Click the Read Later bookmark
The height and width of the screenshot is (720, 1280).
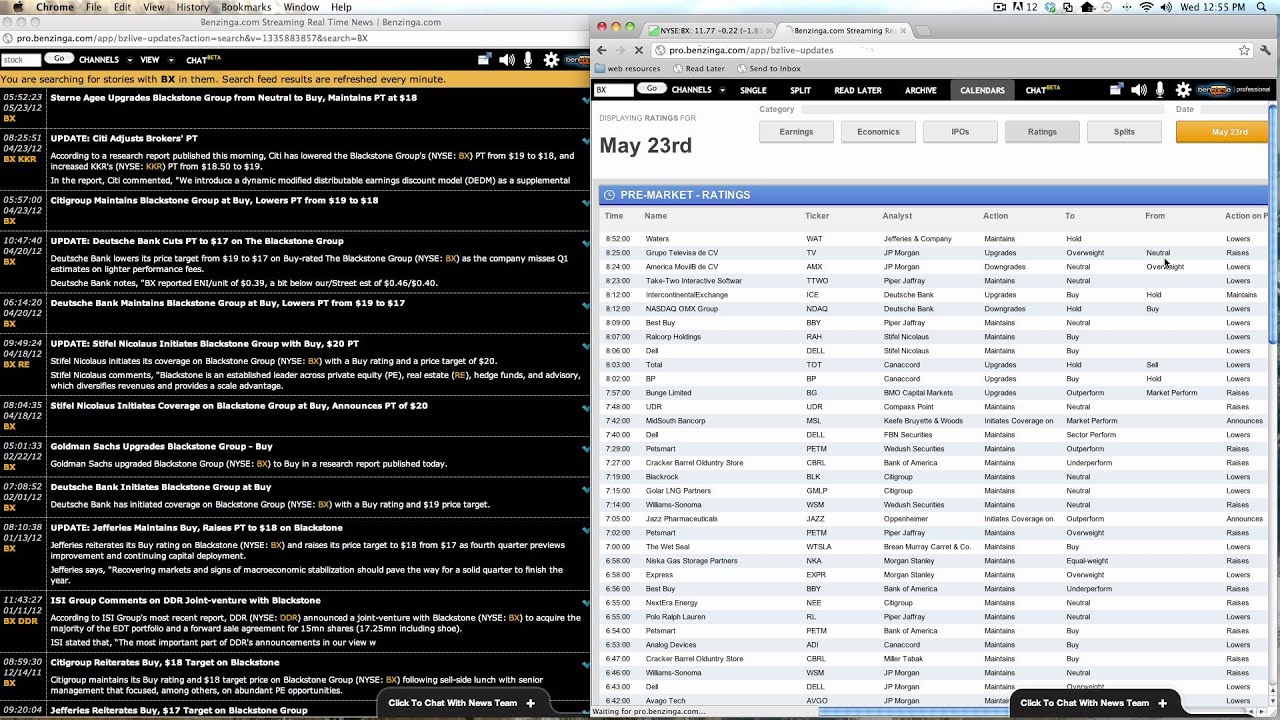tap(698, 69)
